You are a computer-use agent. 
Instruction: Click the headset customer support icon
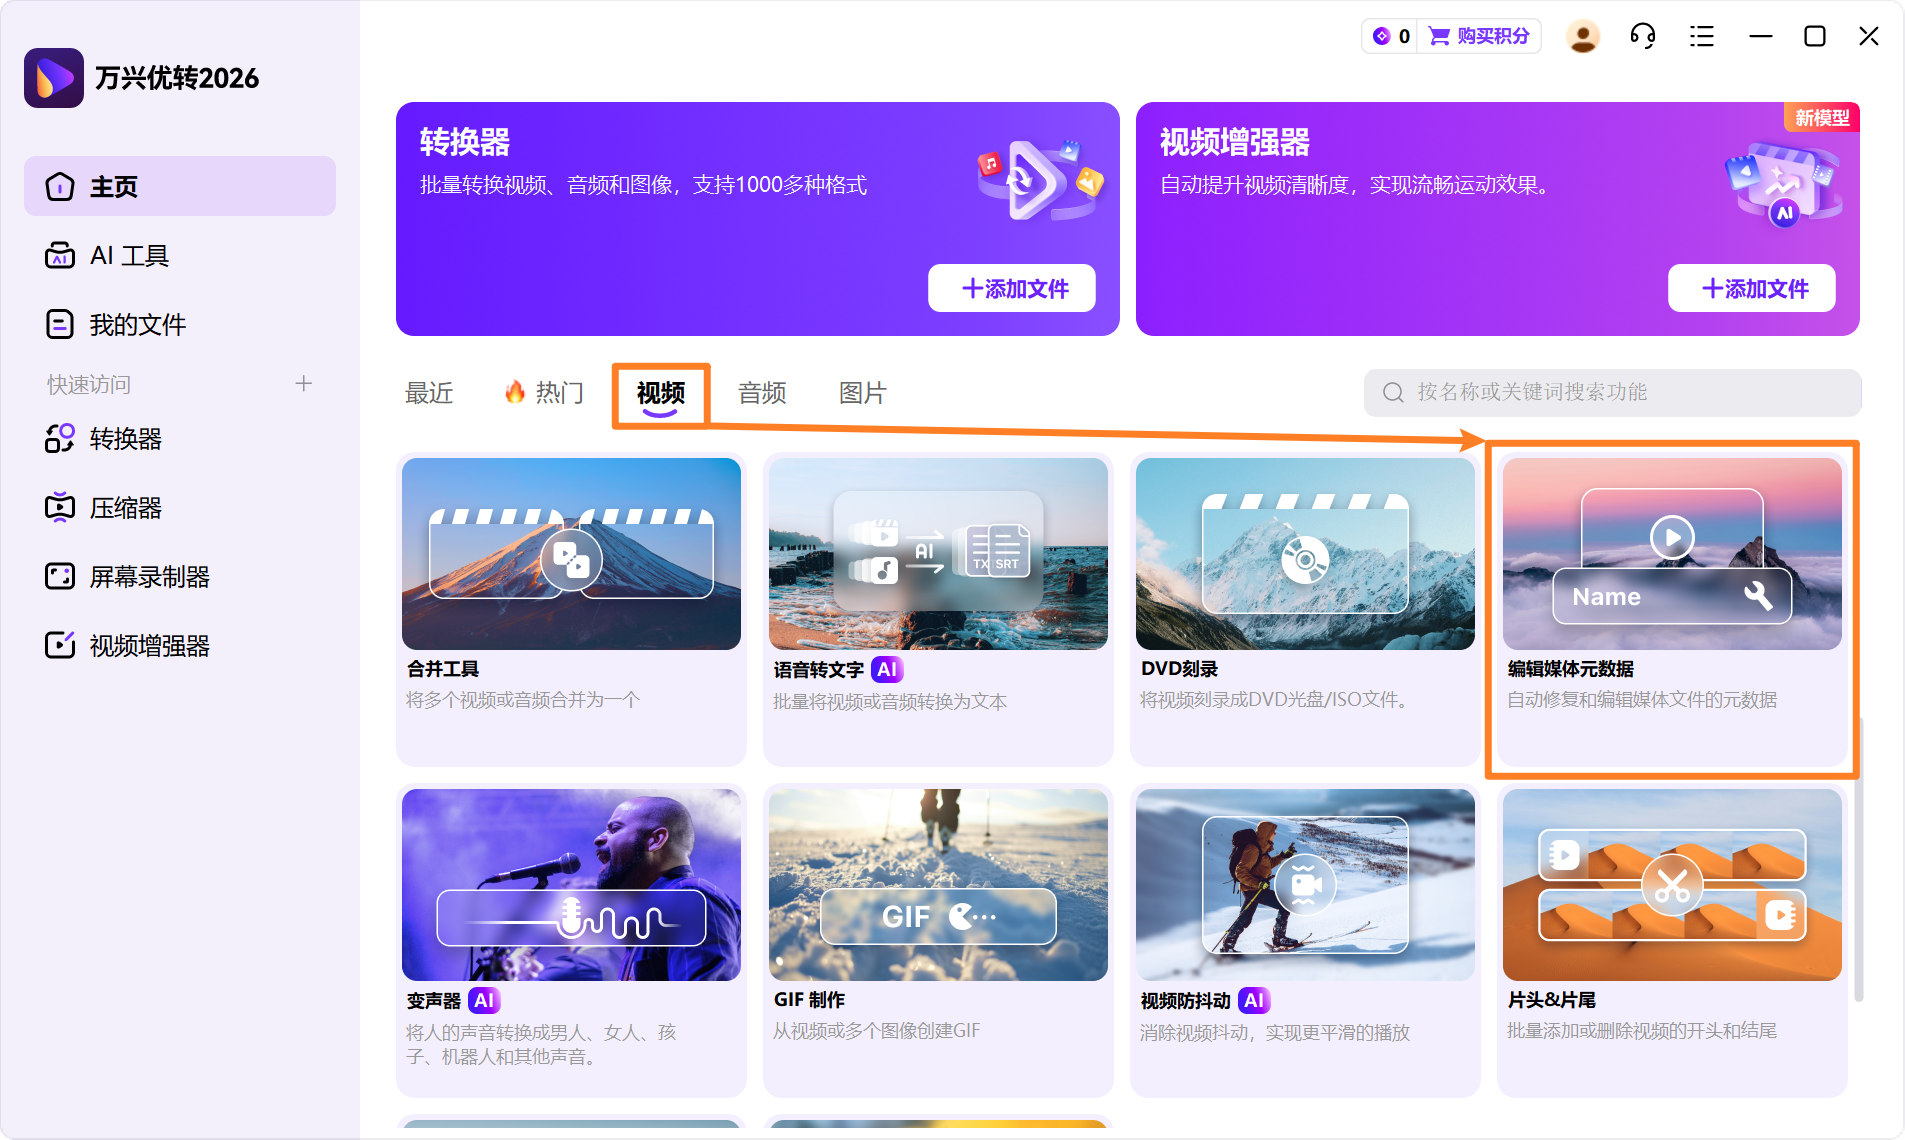(x=1643, y=35)
